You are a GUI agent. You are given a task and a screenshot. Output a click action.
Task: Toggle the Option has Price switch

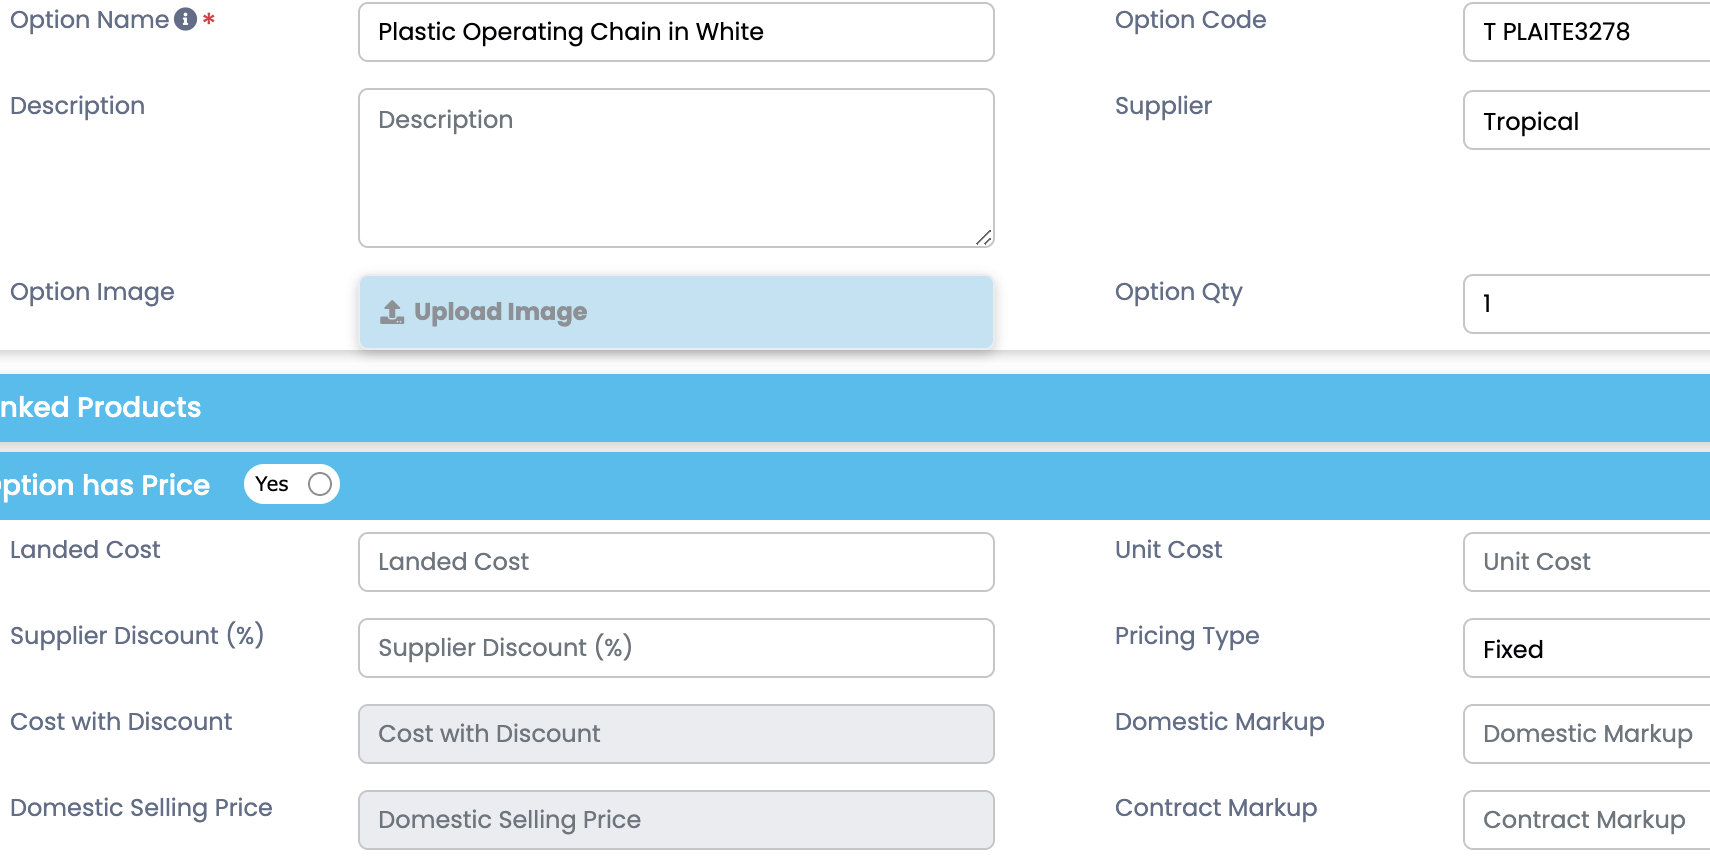tap(292, 485)
